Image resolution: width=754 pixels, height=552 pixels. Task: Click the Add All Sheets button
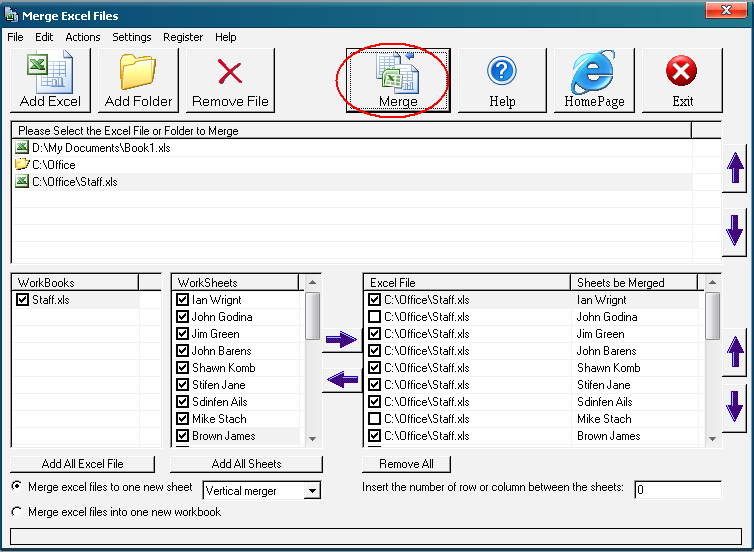pos(246,464)
